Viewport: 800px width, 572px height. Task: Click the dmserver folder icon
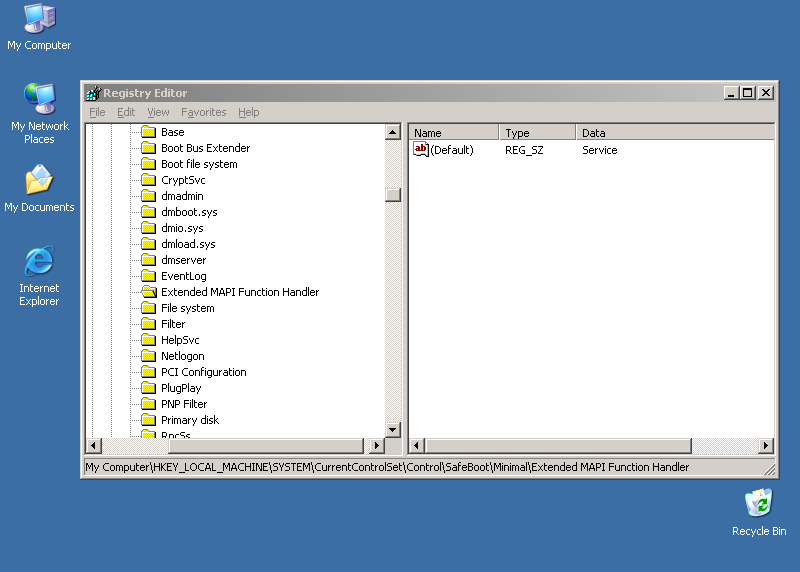click(148, 260)
